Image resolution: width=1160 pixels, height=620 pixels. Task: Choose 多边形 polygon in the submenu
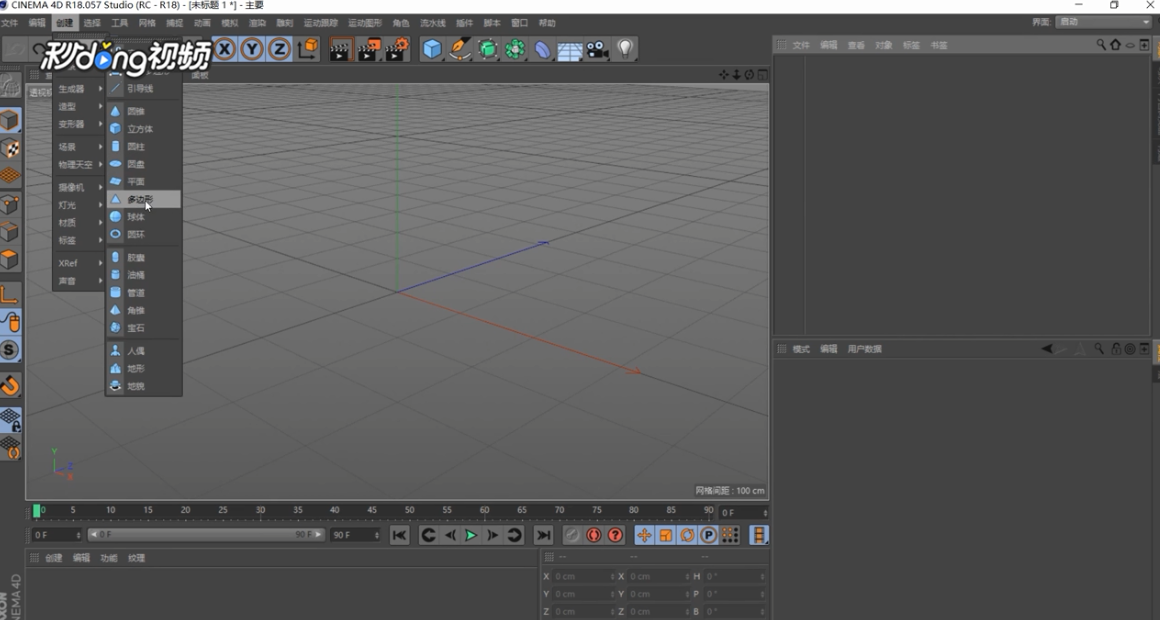144,199
